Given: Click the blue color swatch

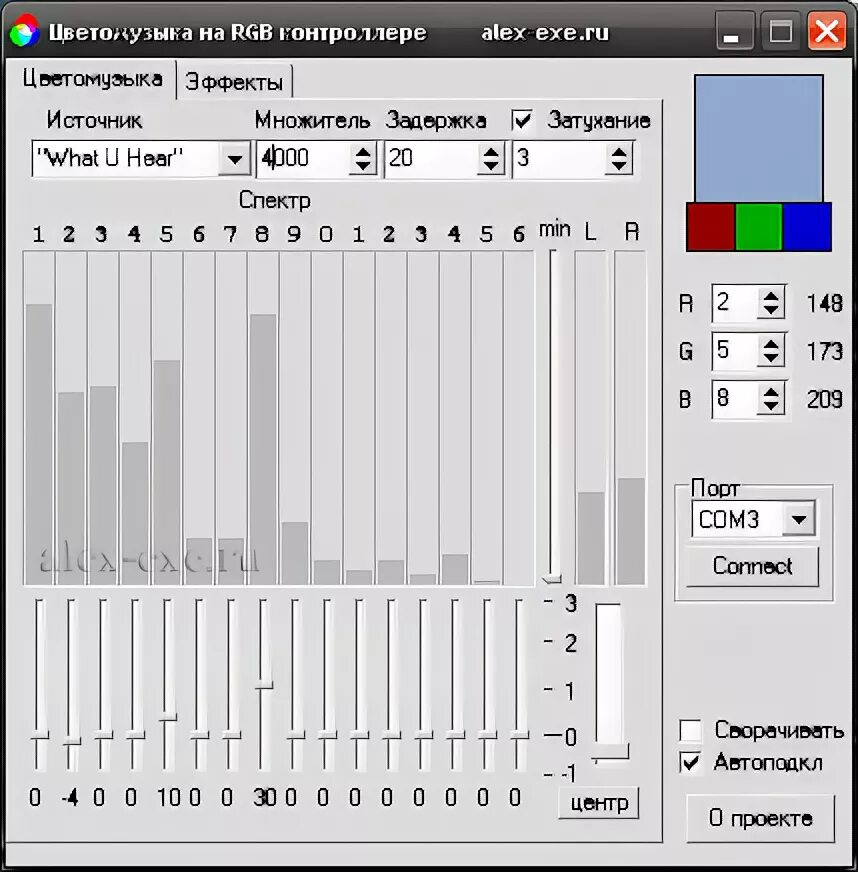Looking at the screenshot, I should 807,227.
